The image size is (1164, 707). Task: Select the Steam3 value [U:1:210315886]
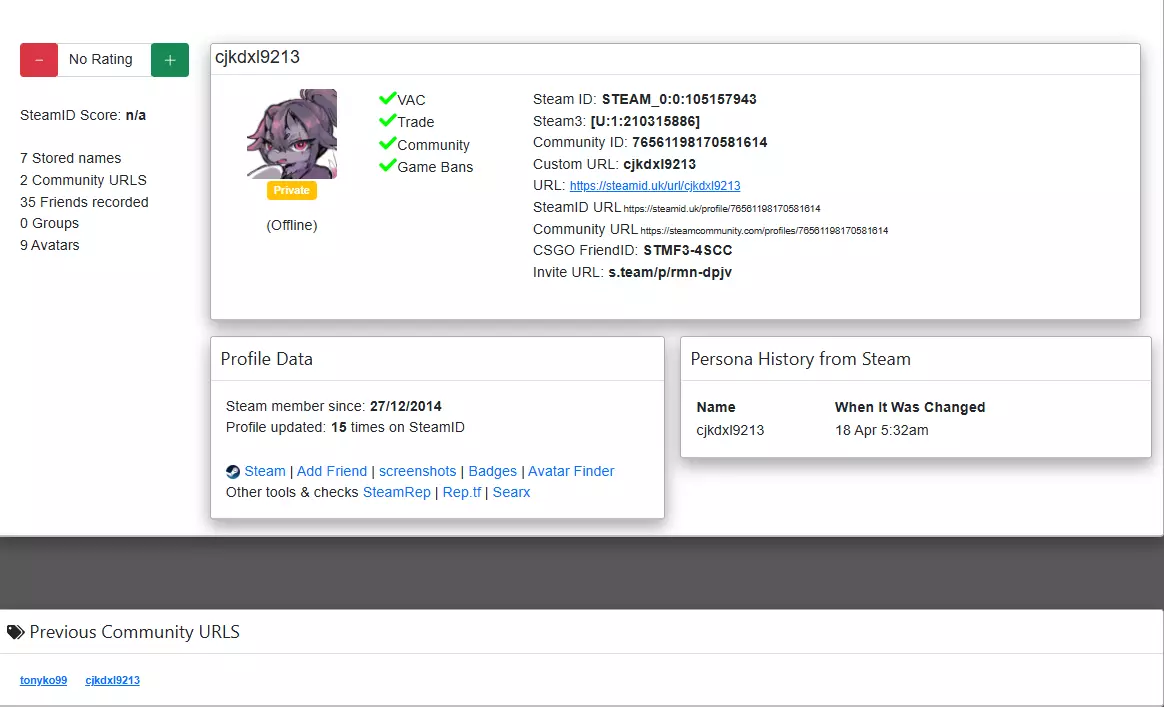(x=645, y=121)
